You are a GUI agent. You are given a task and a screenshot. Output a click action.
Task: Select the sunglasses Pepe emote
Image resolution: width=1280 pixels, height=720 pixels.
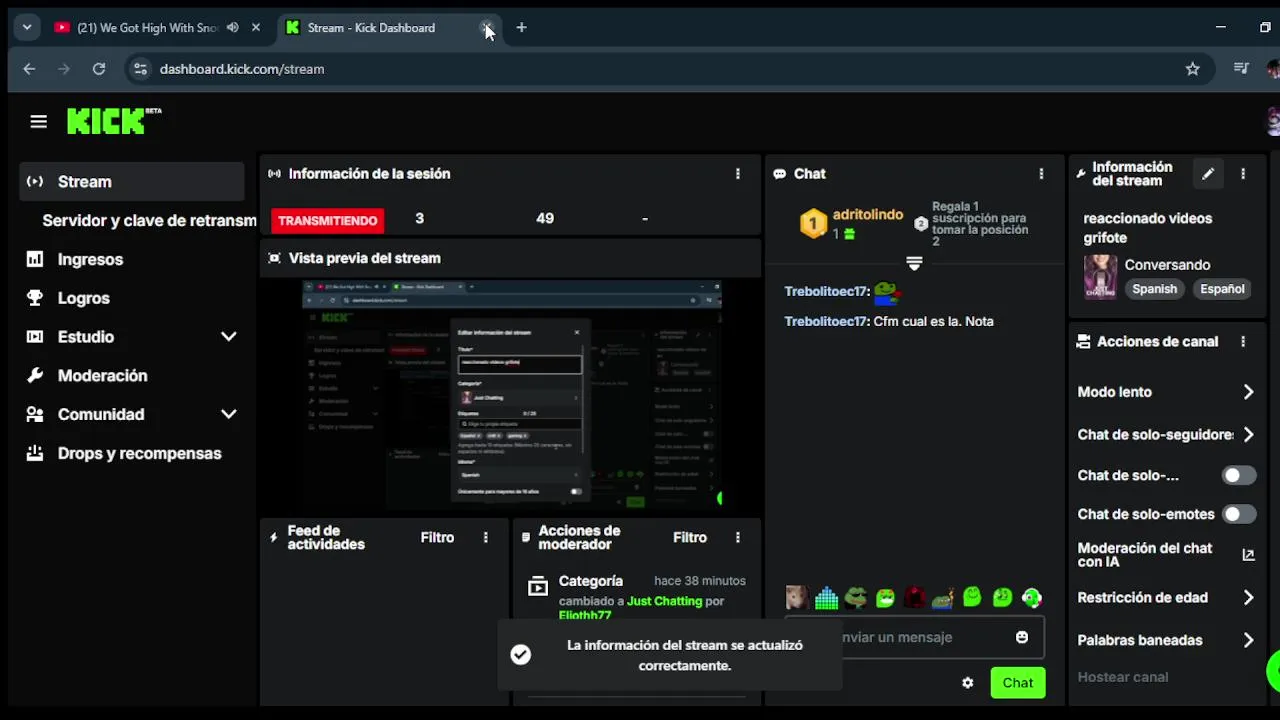(x=855, y=598)
